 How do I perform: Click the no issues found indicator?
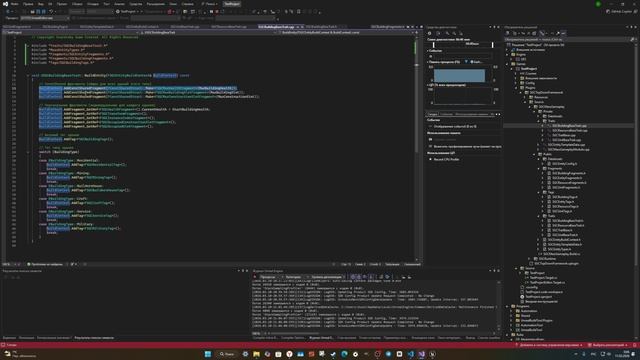(x=45, y=264)
